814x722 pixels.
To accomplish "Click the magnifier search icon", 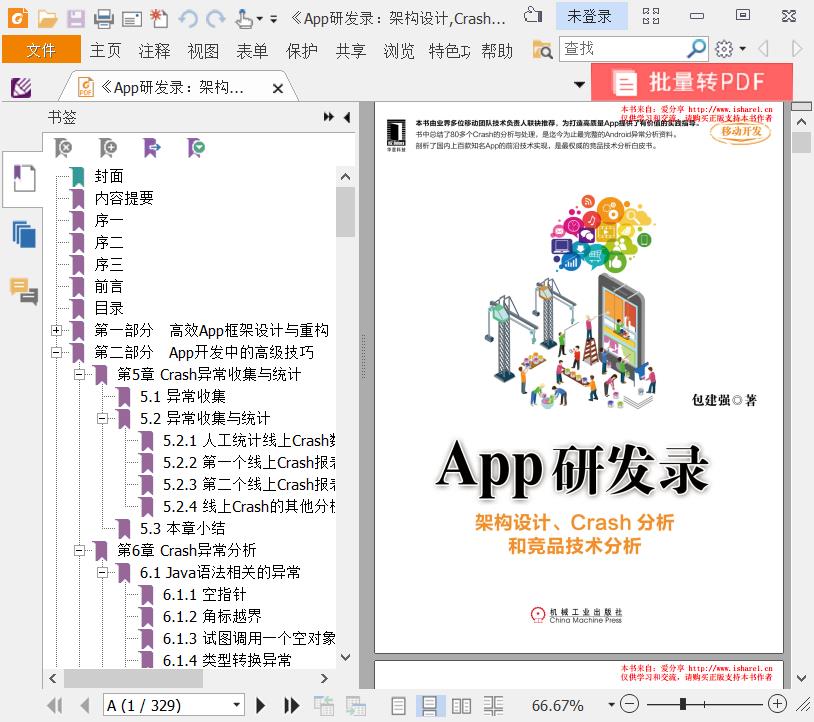I will coord(696,49).
